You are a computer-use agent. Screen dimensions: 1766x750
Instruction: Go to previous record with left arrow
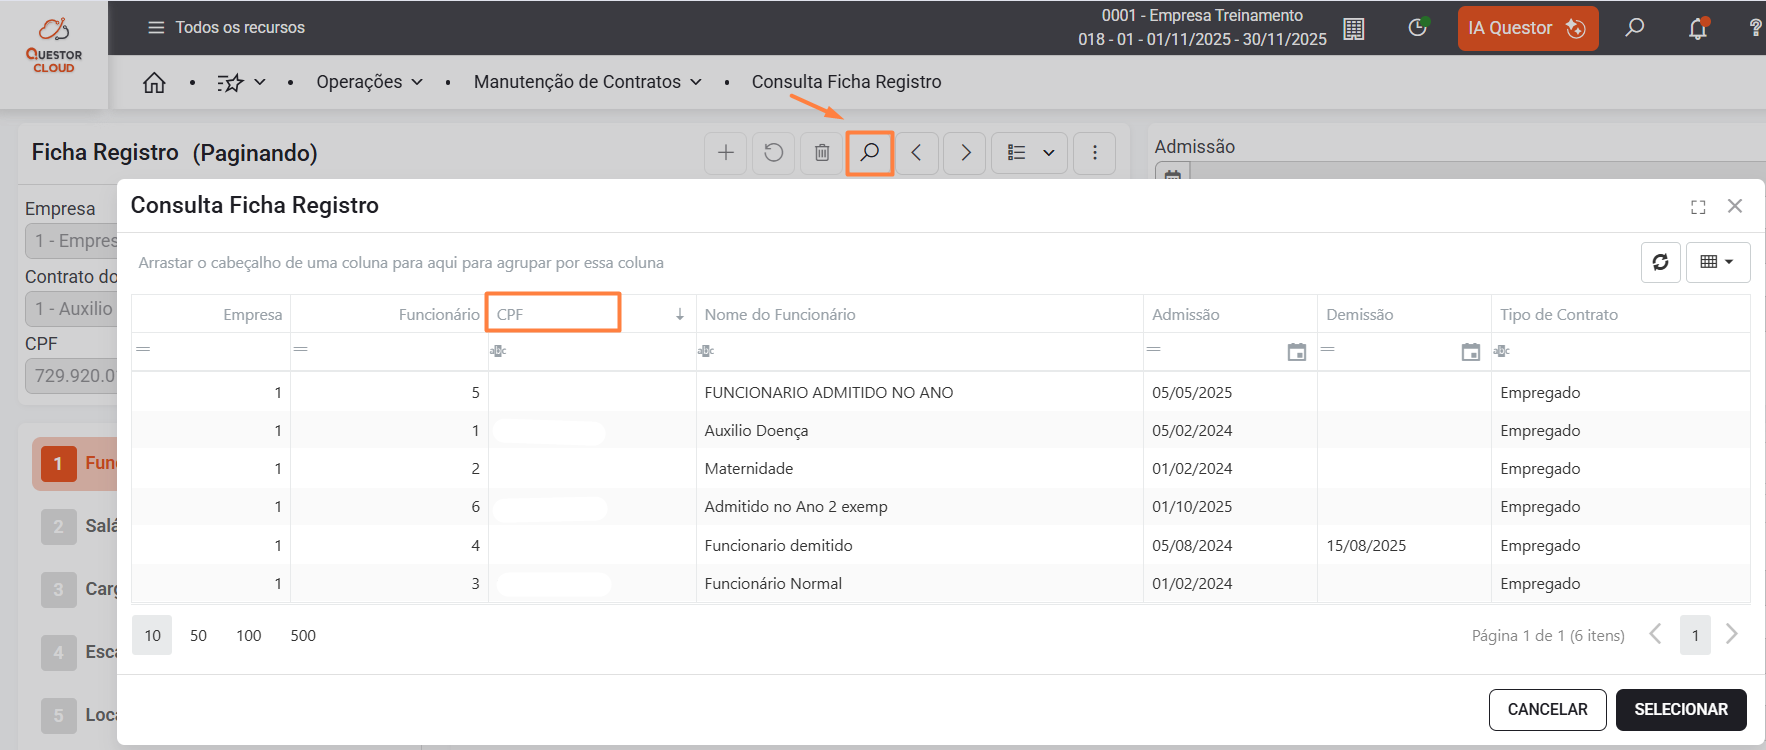point(916,153)
